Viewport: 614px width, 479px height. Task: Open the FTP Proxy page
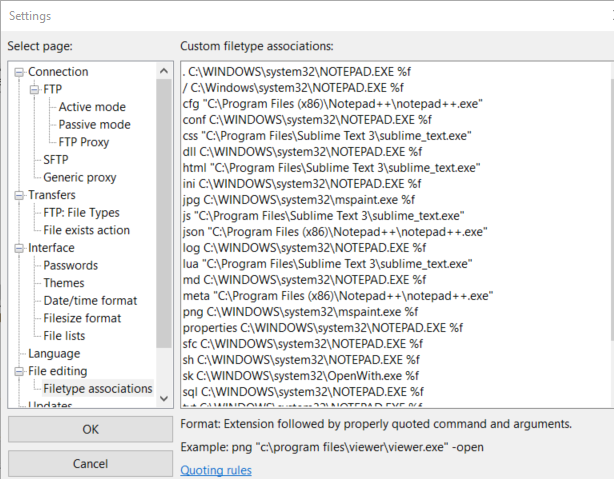[83, 142]
